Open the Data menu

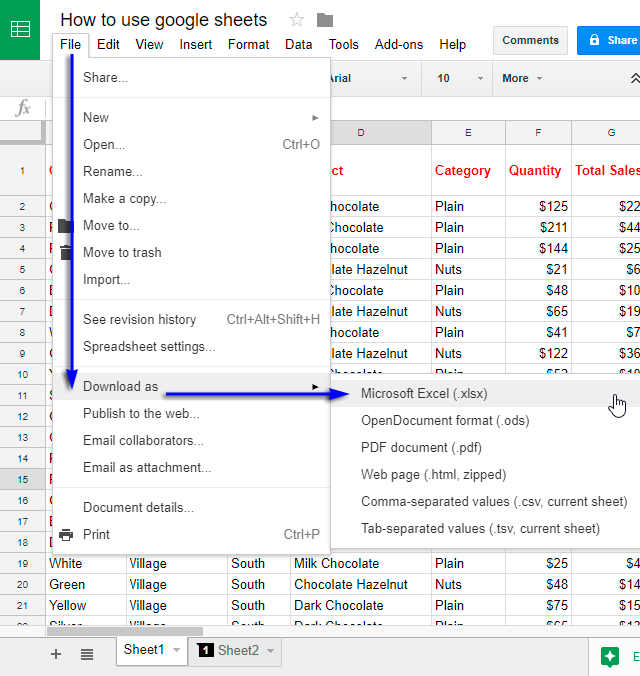[x=298, y=44]
